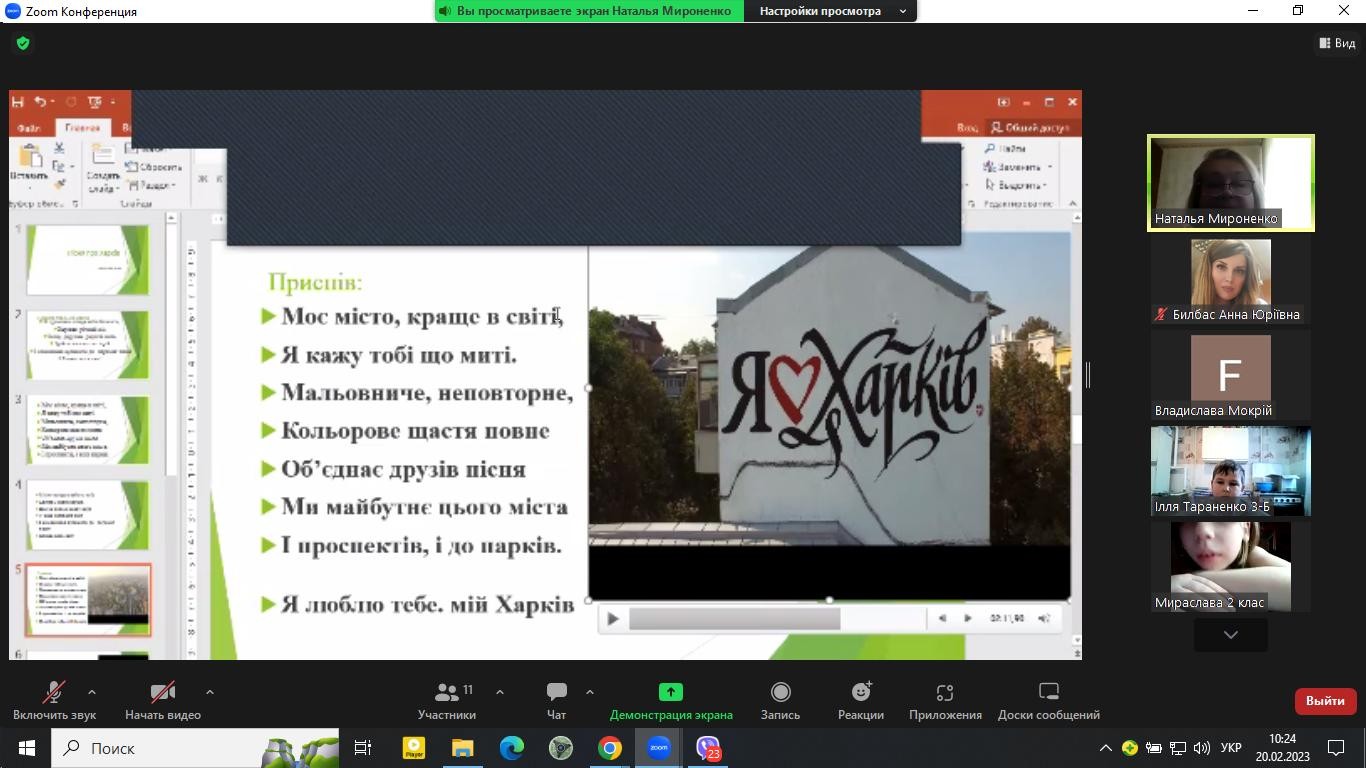Image resolution: width=1366 pixels, height=768 pixels.
Task: Open the Чат chat panel
Action: (x=557, y=701)
